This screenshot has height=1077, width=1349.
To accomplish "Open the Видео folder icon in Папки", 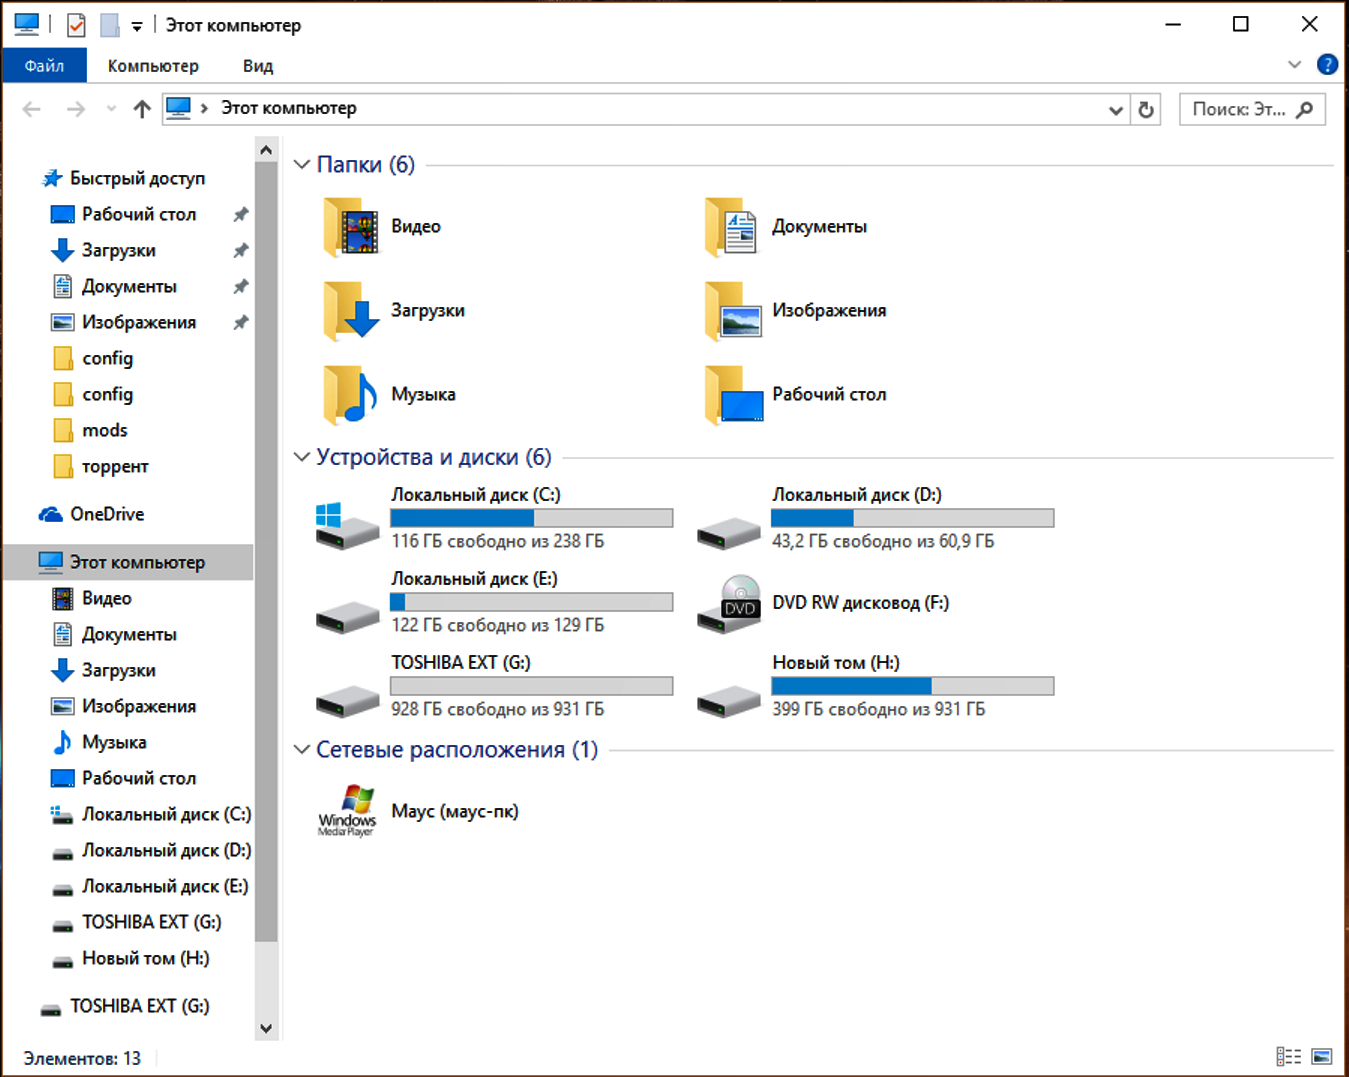I will (351, 227).
